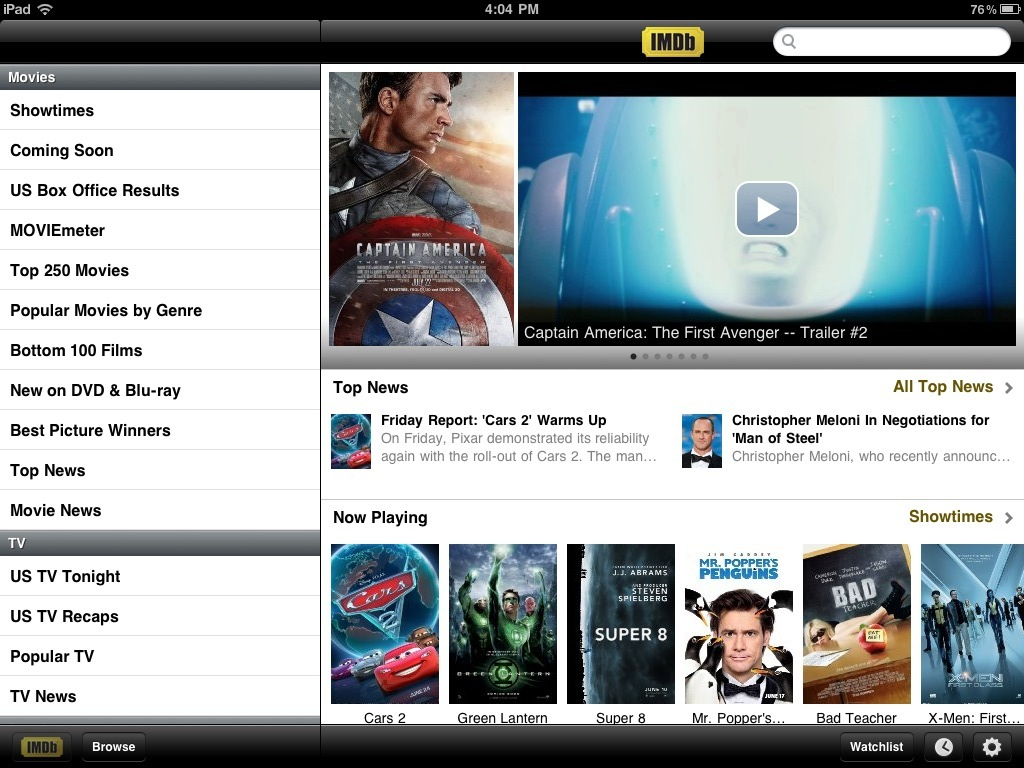The width and height of the screenshot is (1024, 768).
Task: Open the Watchlist button
Action: coord(876,746)
